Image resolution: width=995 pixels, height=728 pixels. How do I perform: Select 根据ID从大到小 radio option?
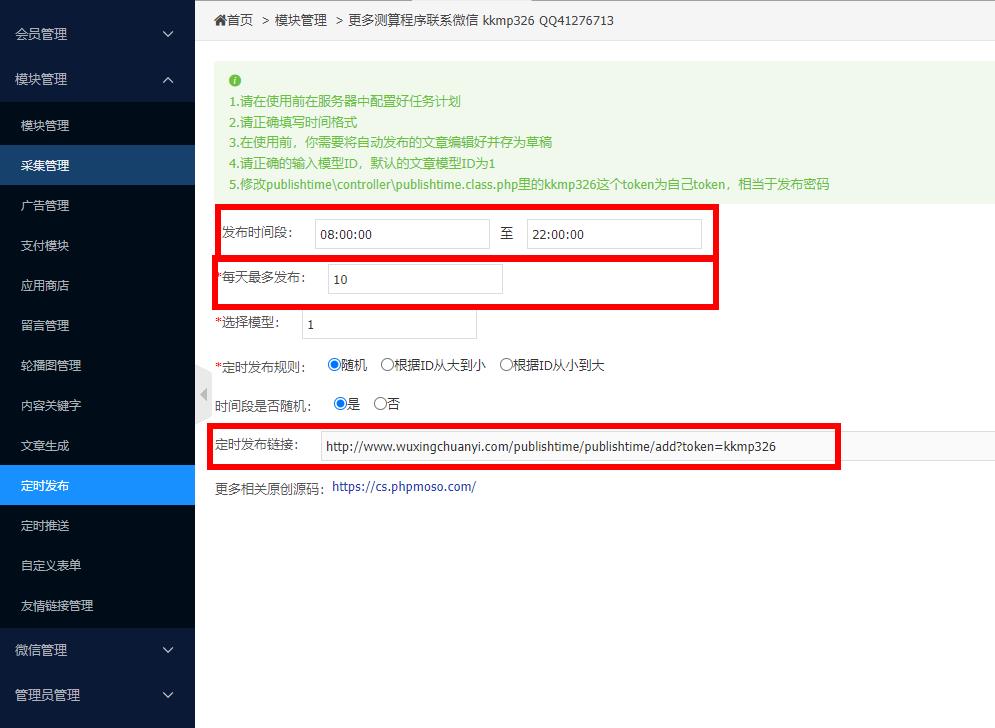tap(387, 365)
